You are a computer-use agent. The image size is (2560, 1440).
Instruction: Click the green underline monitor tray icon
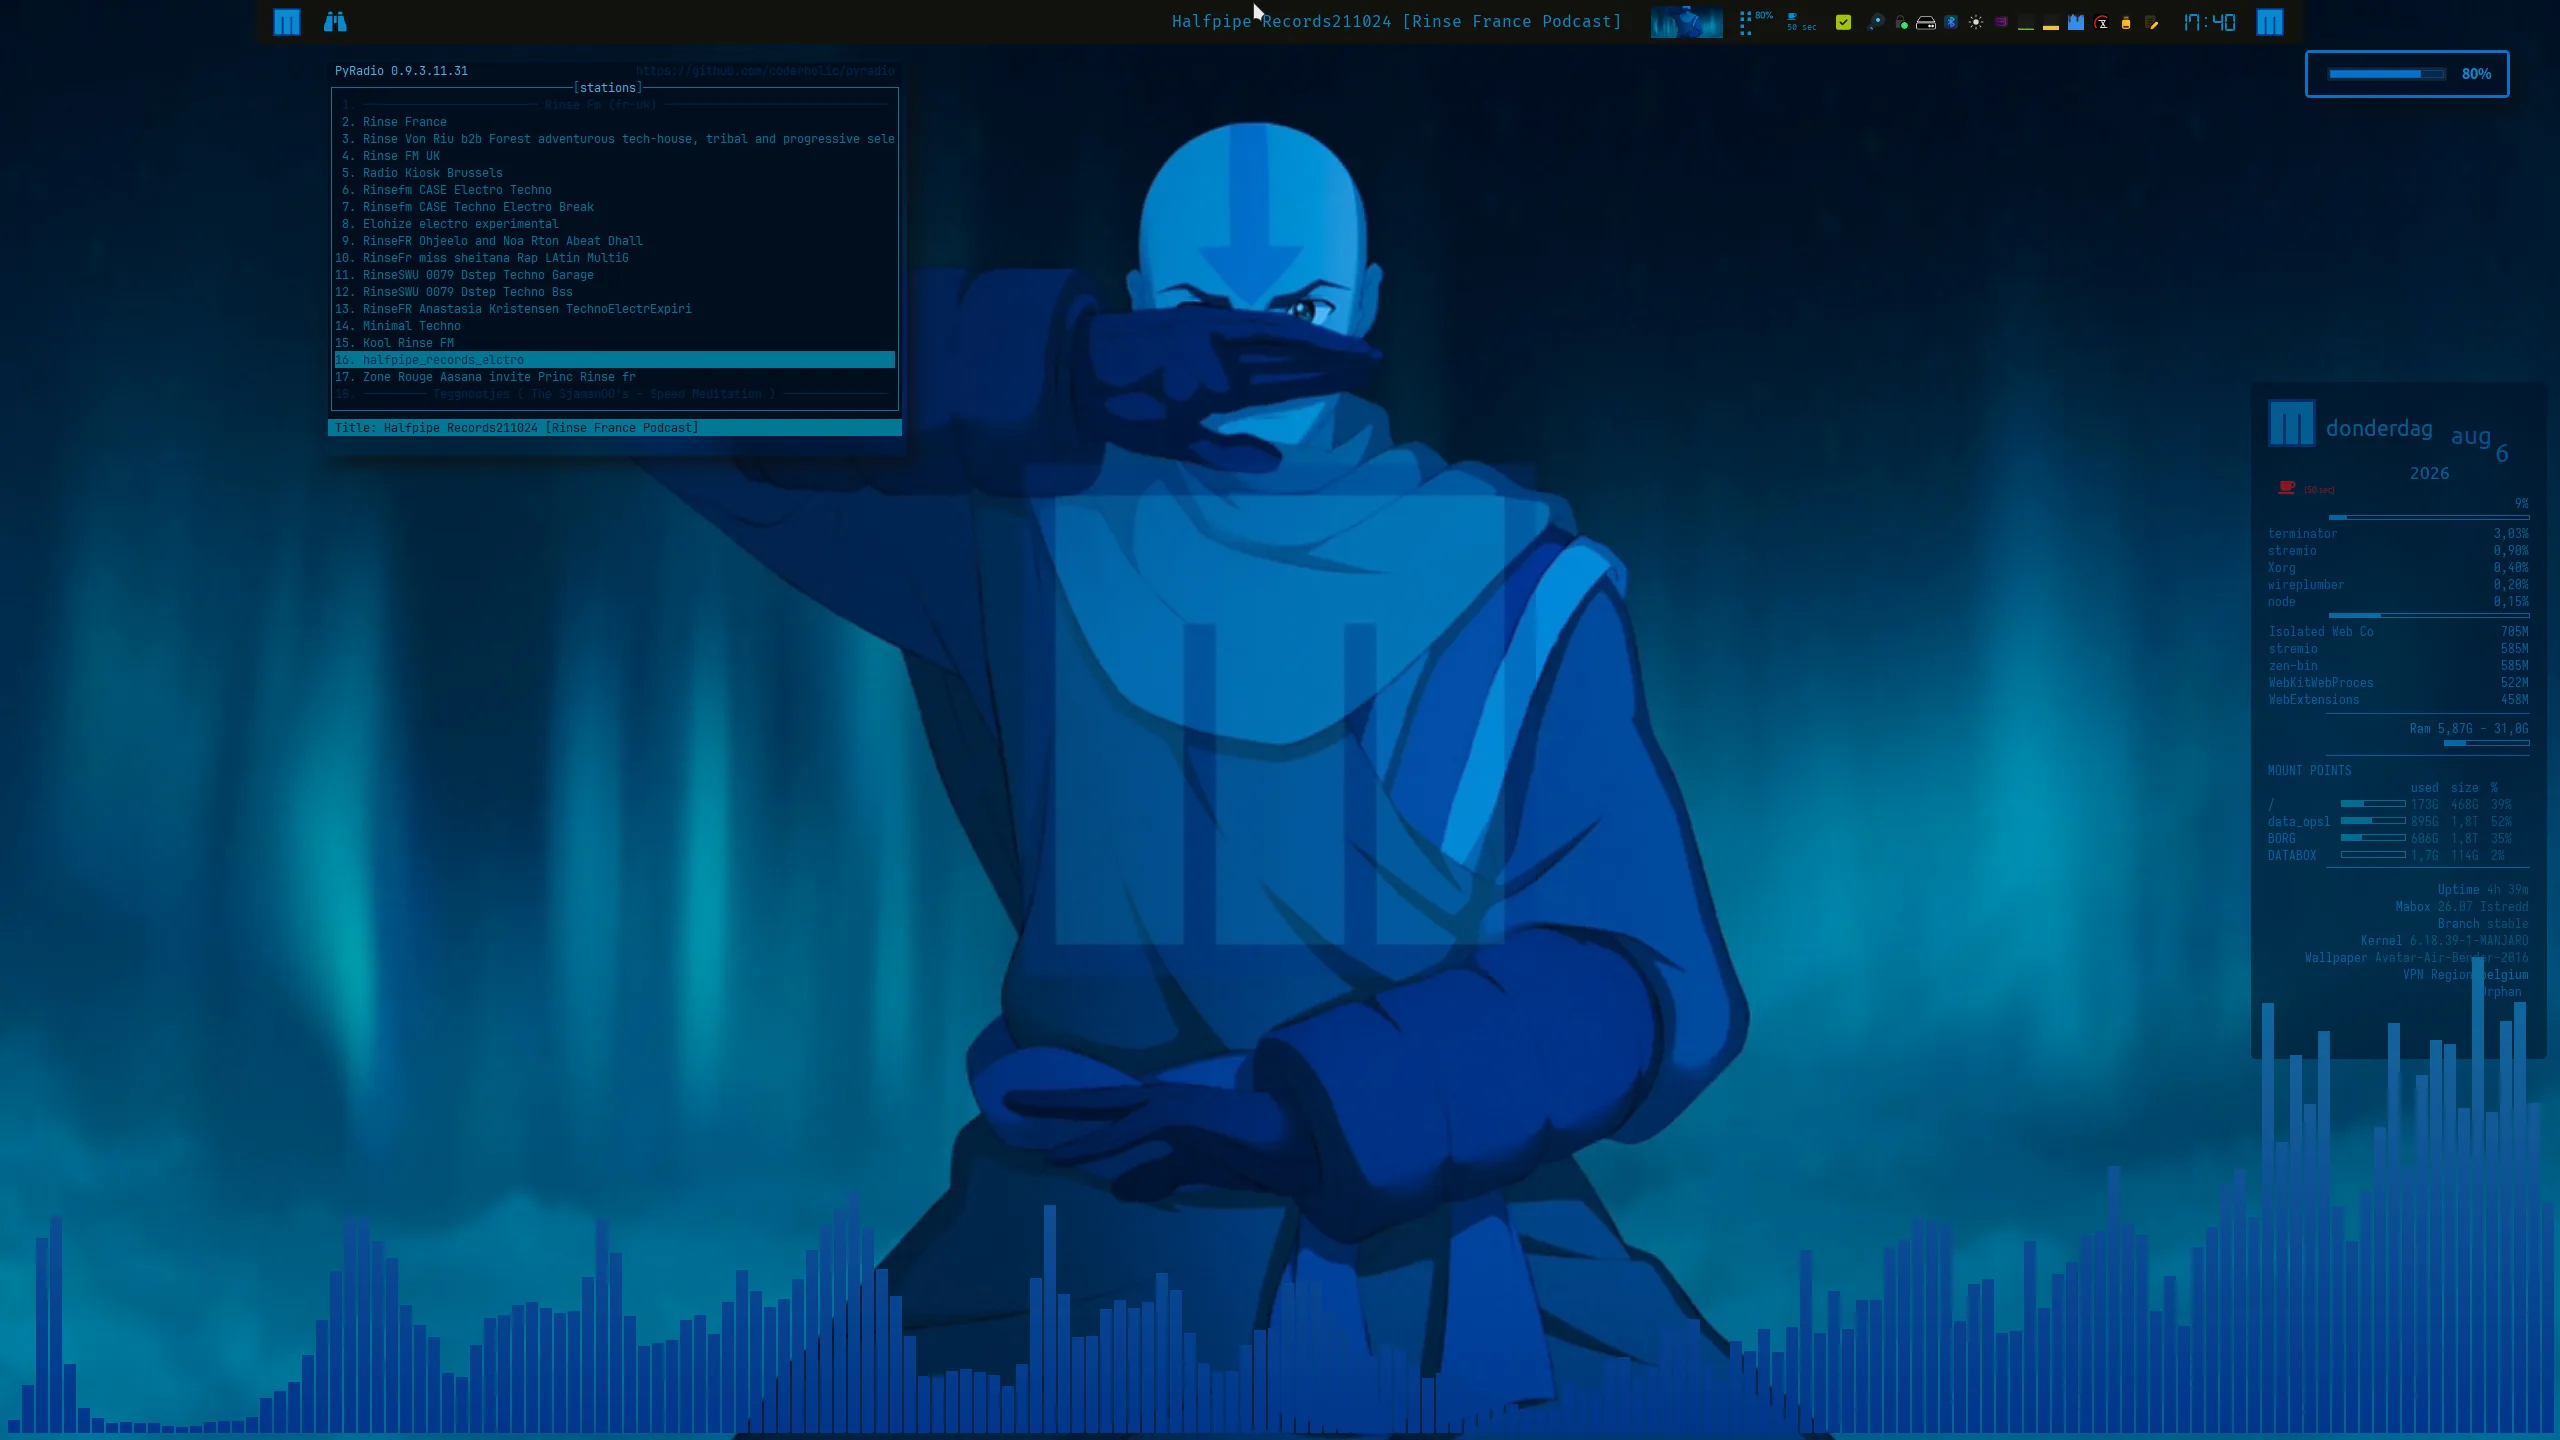(2025, 24)
